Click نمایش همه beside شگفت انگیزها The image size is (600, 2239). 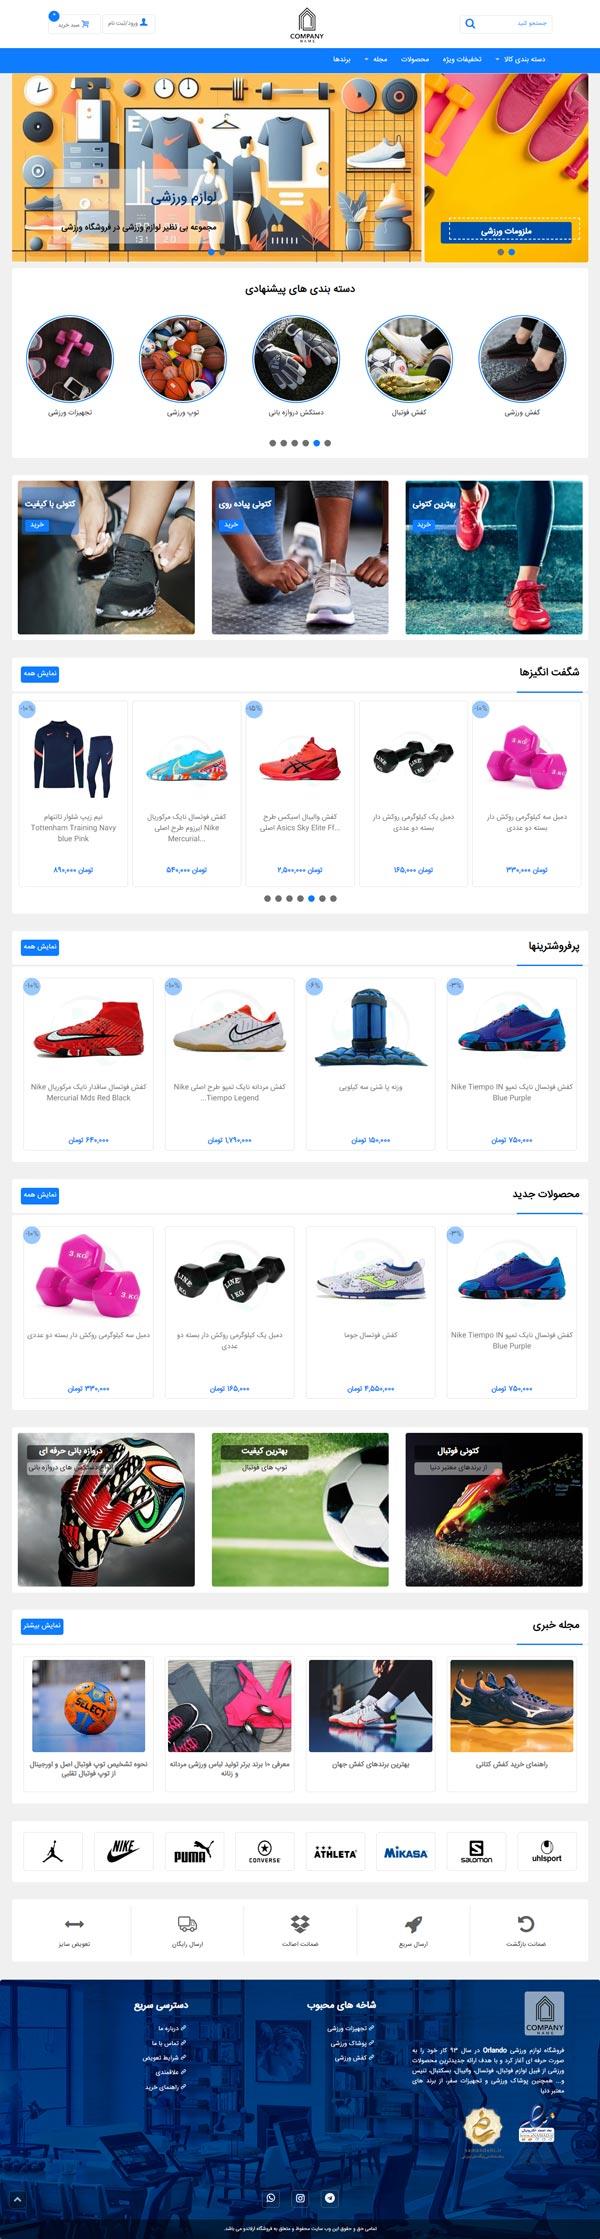41,674
